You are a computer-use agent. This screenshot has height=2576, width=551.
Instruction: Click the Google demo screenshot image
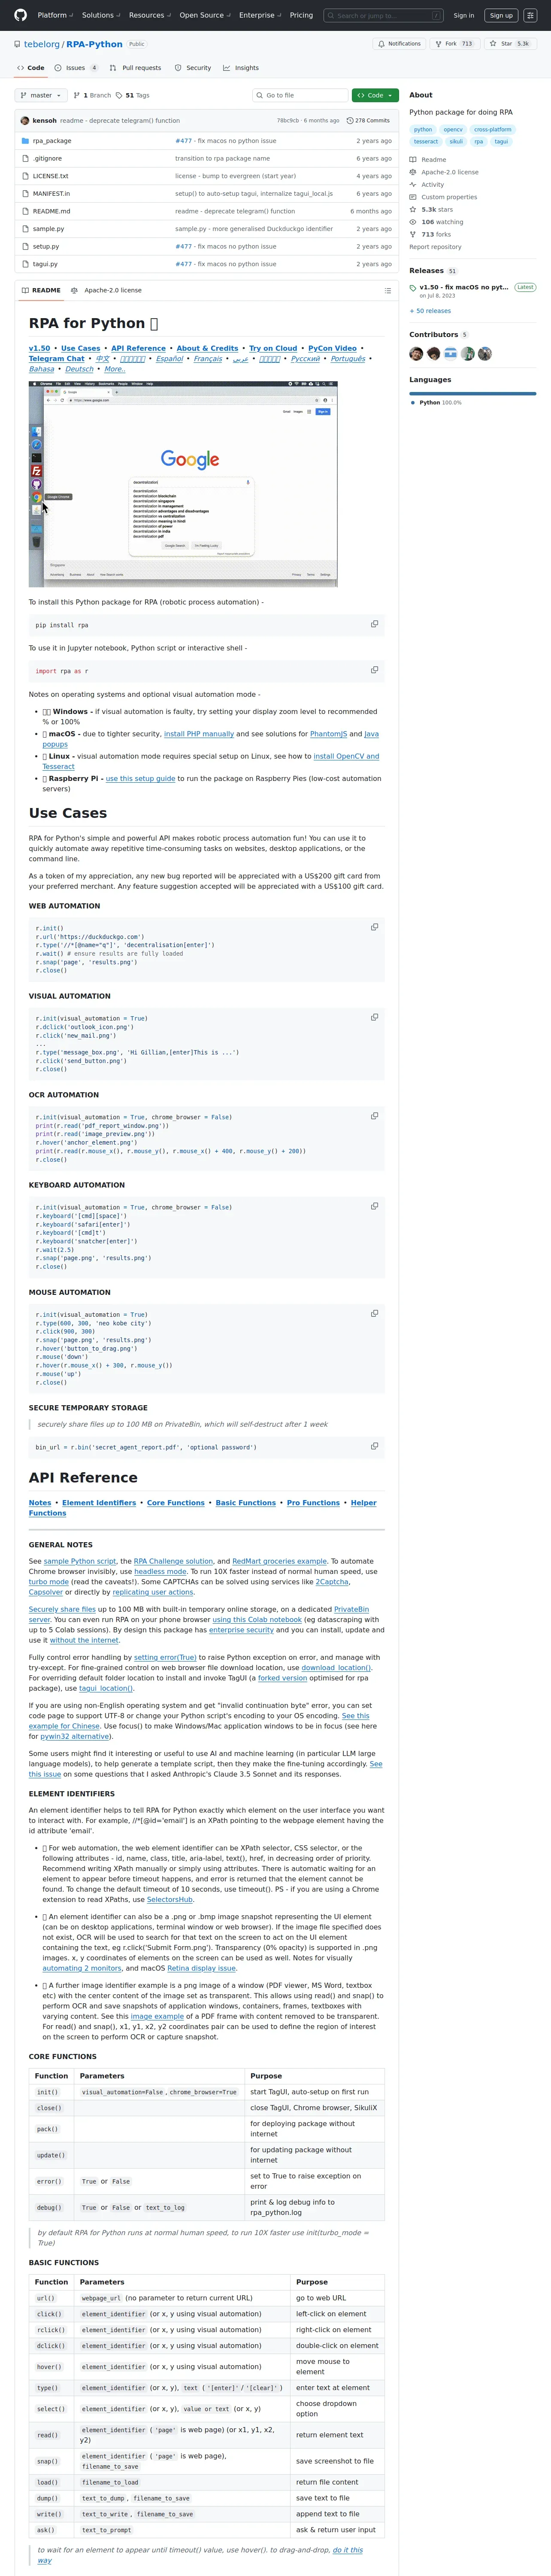click(183, 483)
